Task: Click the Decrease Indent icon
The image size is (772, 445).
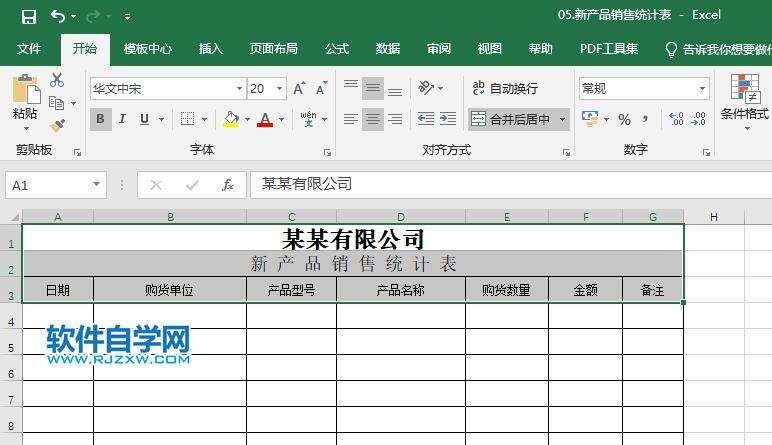Action: tap(426, 119)
